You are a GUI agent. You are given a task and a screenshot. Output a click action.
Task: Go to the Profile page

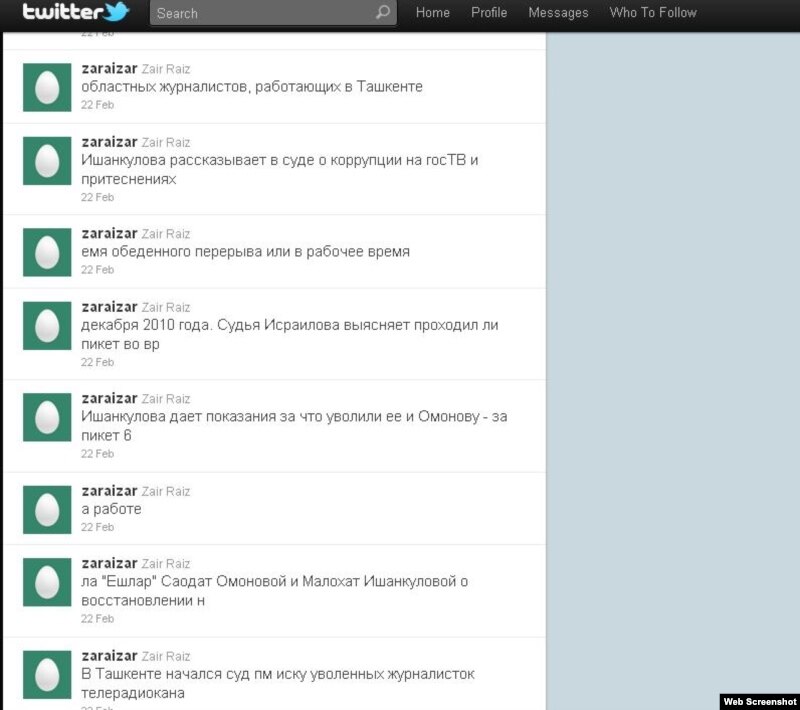[489, 13]
